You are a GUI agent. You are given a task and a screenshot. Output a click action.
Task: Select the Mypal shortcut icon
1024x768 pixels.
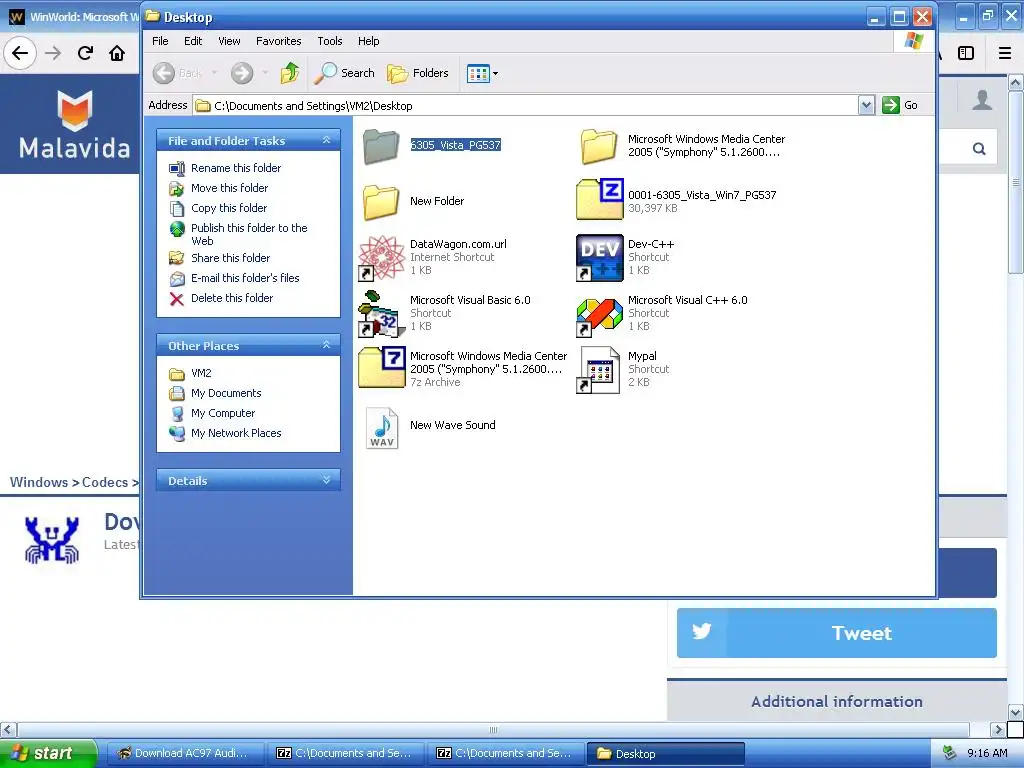tap(600, 370)
